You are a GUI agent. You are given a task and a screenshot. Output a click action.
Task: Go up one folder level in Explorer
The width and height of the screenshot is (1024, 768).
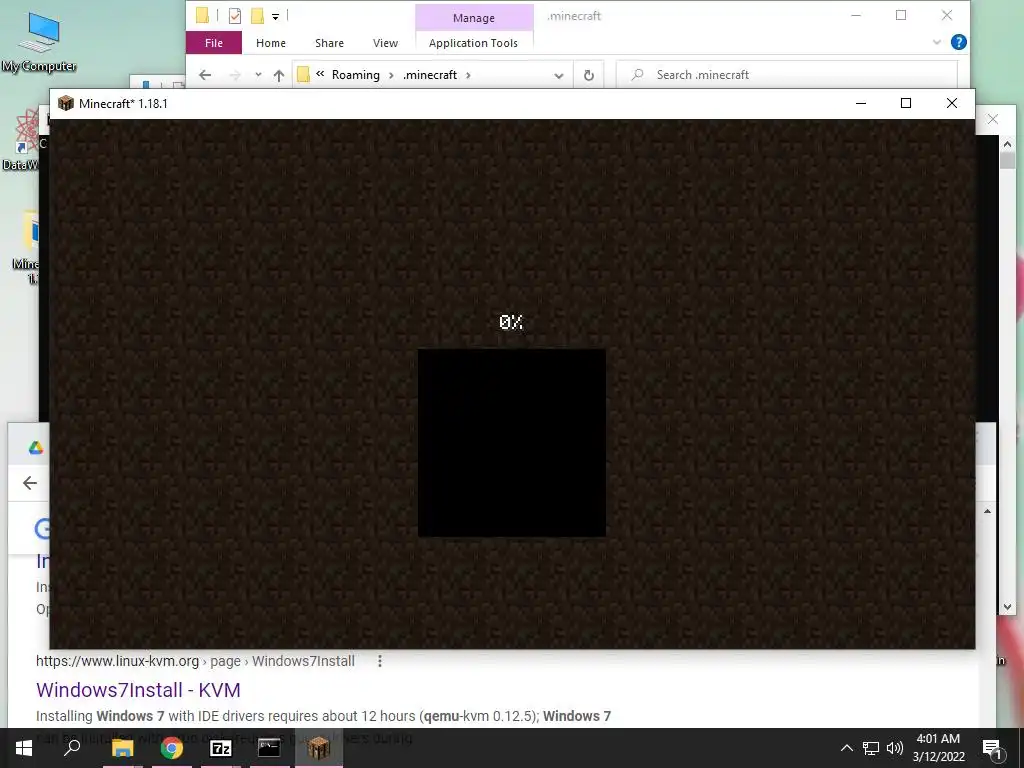(279, 75)
